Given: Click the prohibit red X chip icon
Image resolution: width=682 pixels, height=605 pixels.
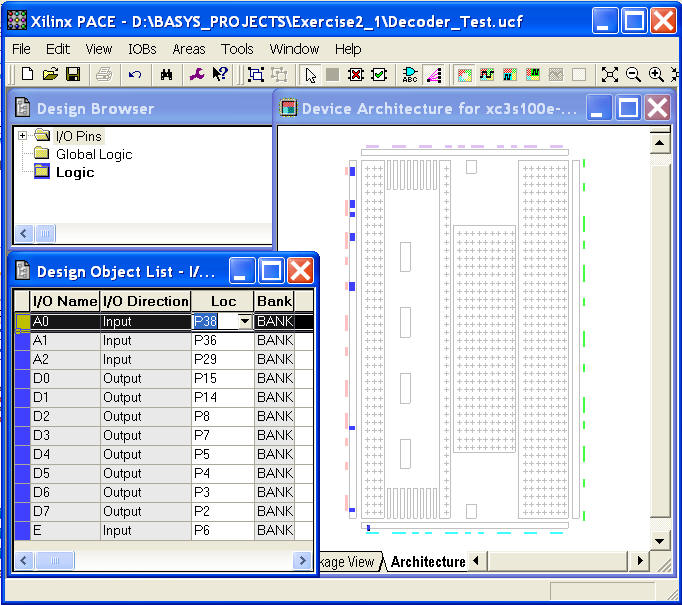Looking at the screenshot, I should [356, 74].
